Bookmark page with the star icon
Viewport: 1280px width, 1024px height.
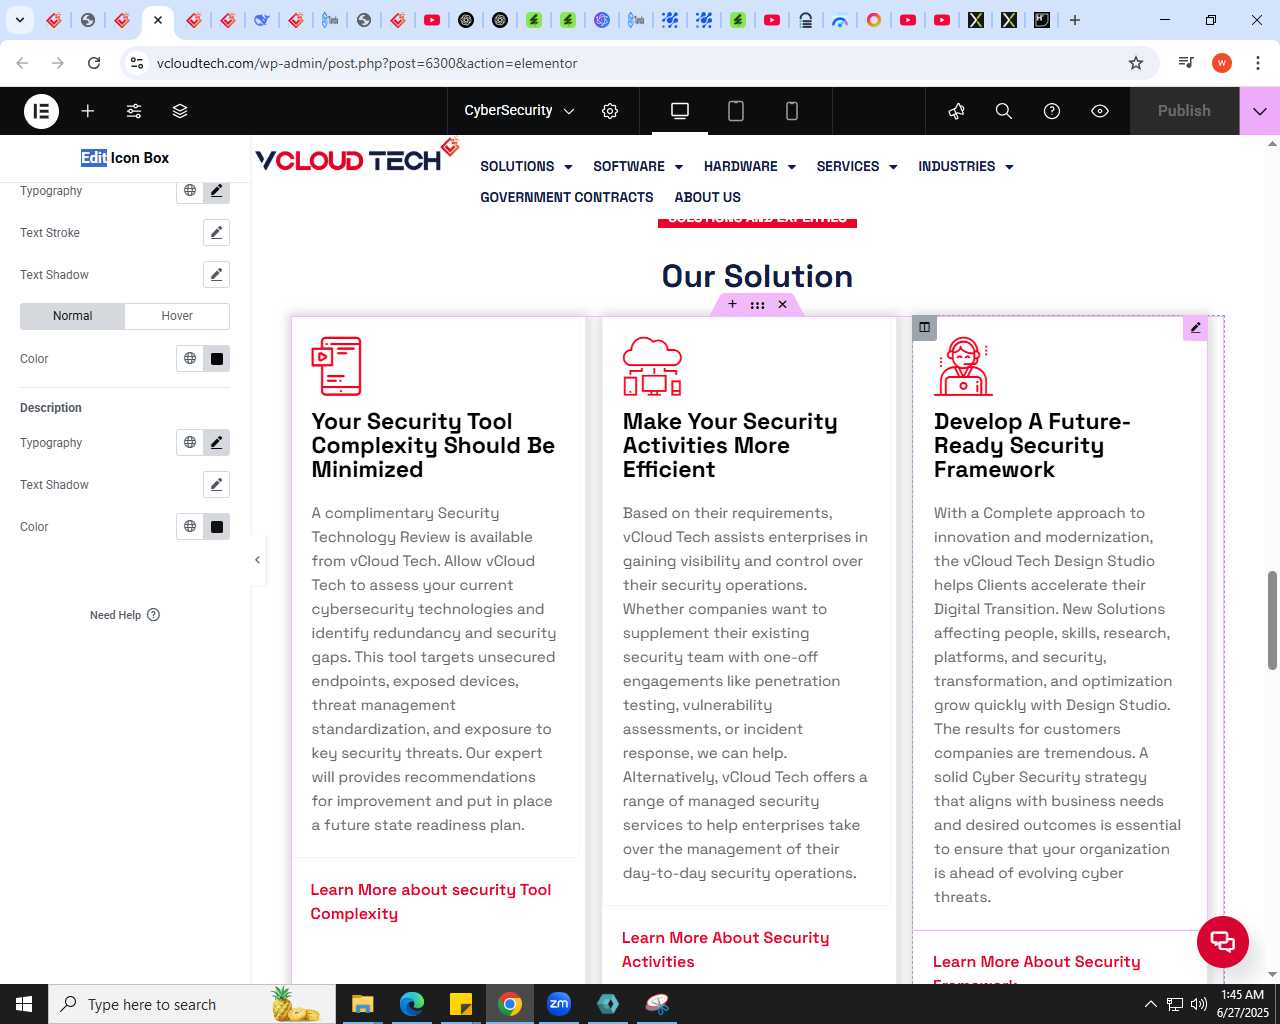coord(1136,63)
